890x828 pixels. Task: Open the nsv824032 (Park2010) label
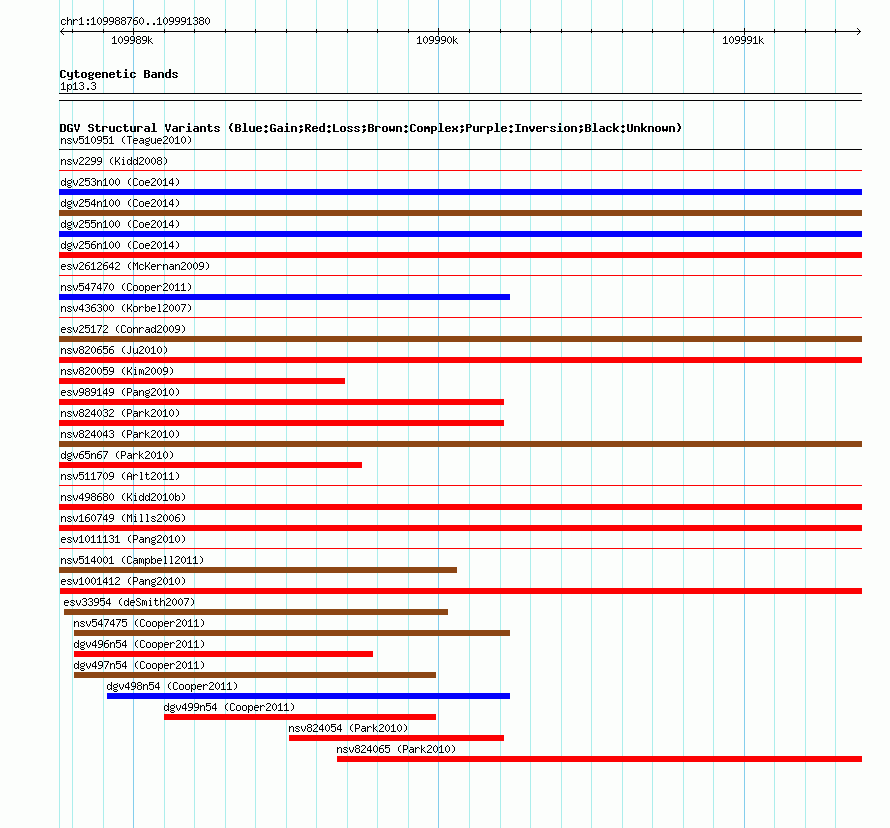click(120, 413)
